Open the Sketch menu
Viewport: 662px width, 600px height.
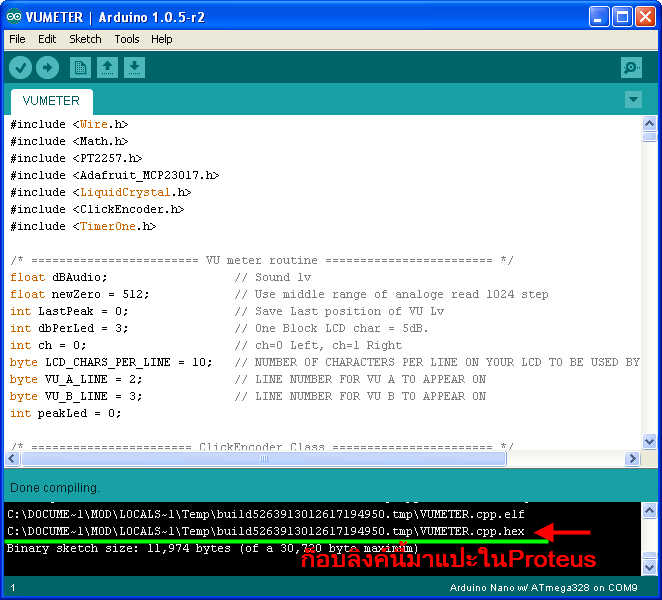click(x=85, y=39)
